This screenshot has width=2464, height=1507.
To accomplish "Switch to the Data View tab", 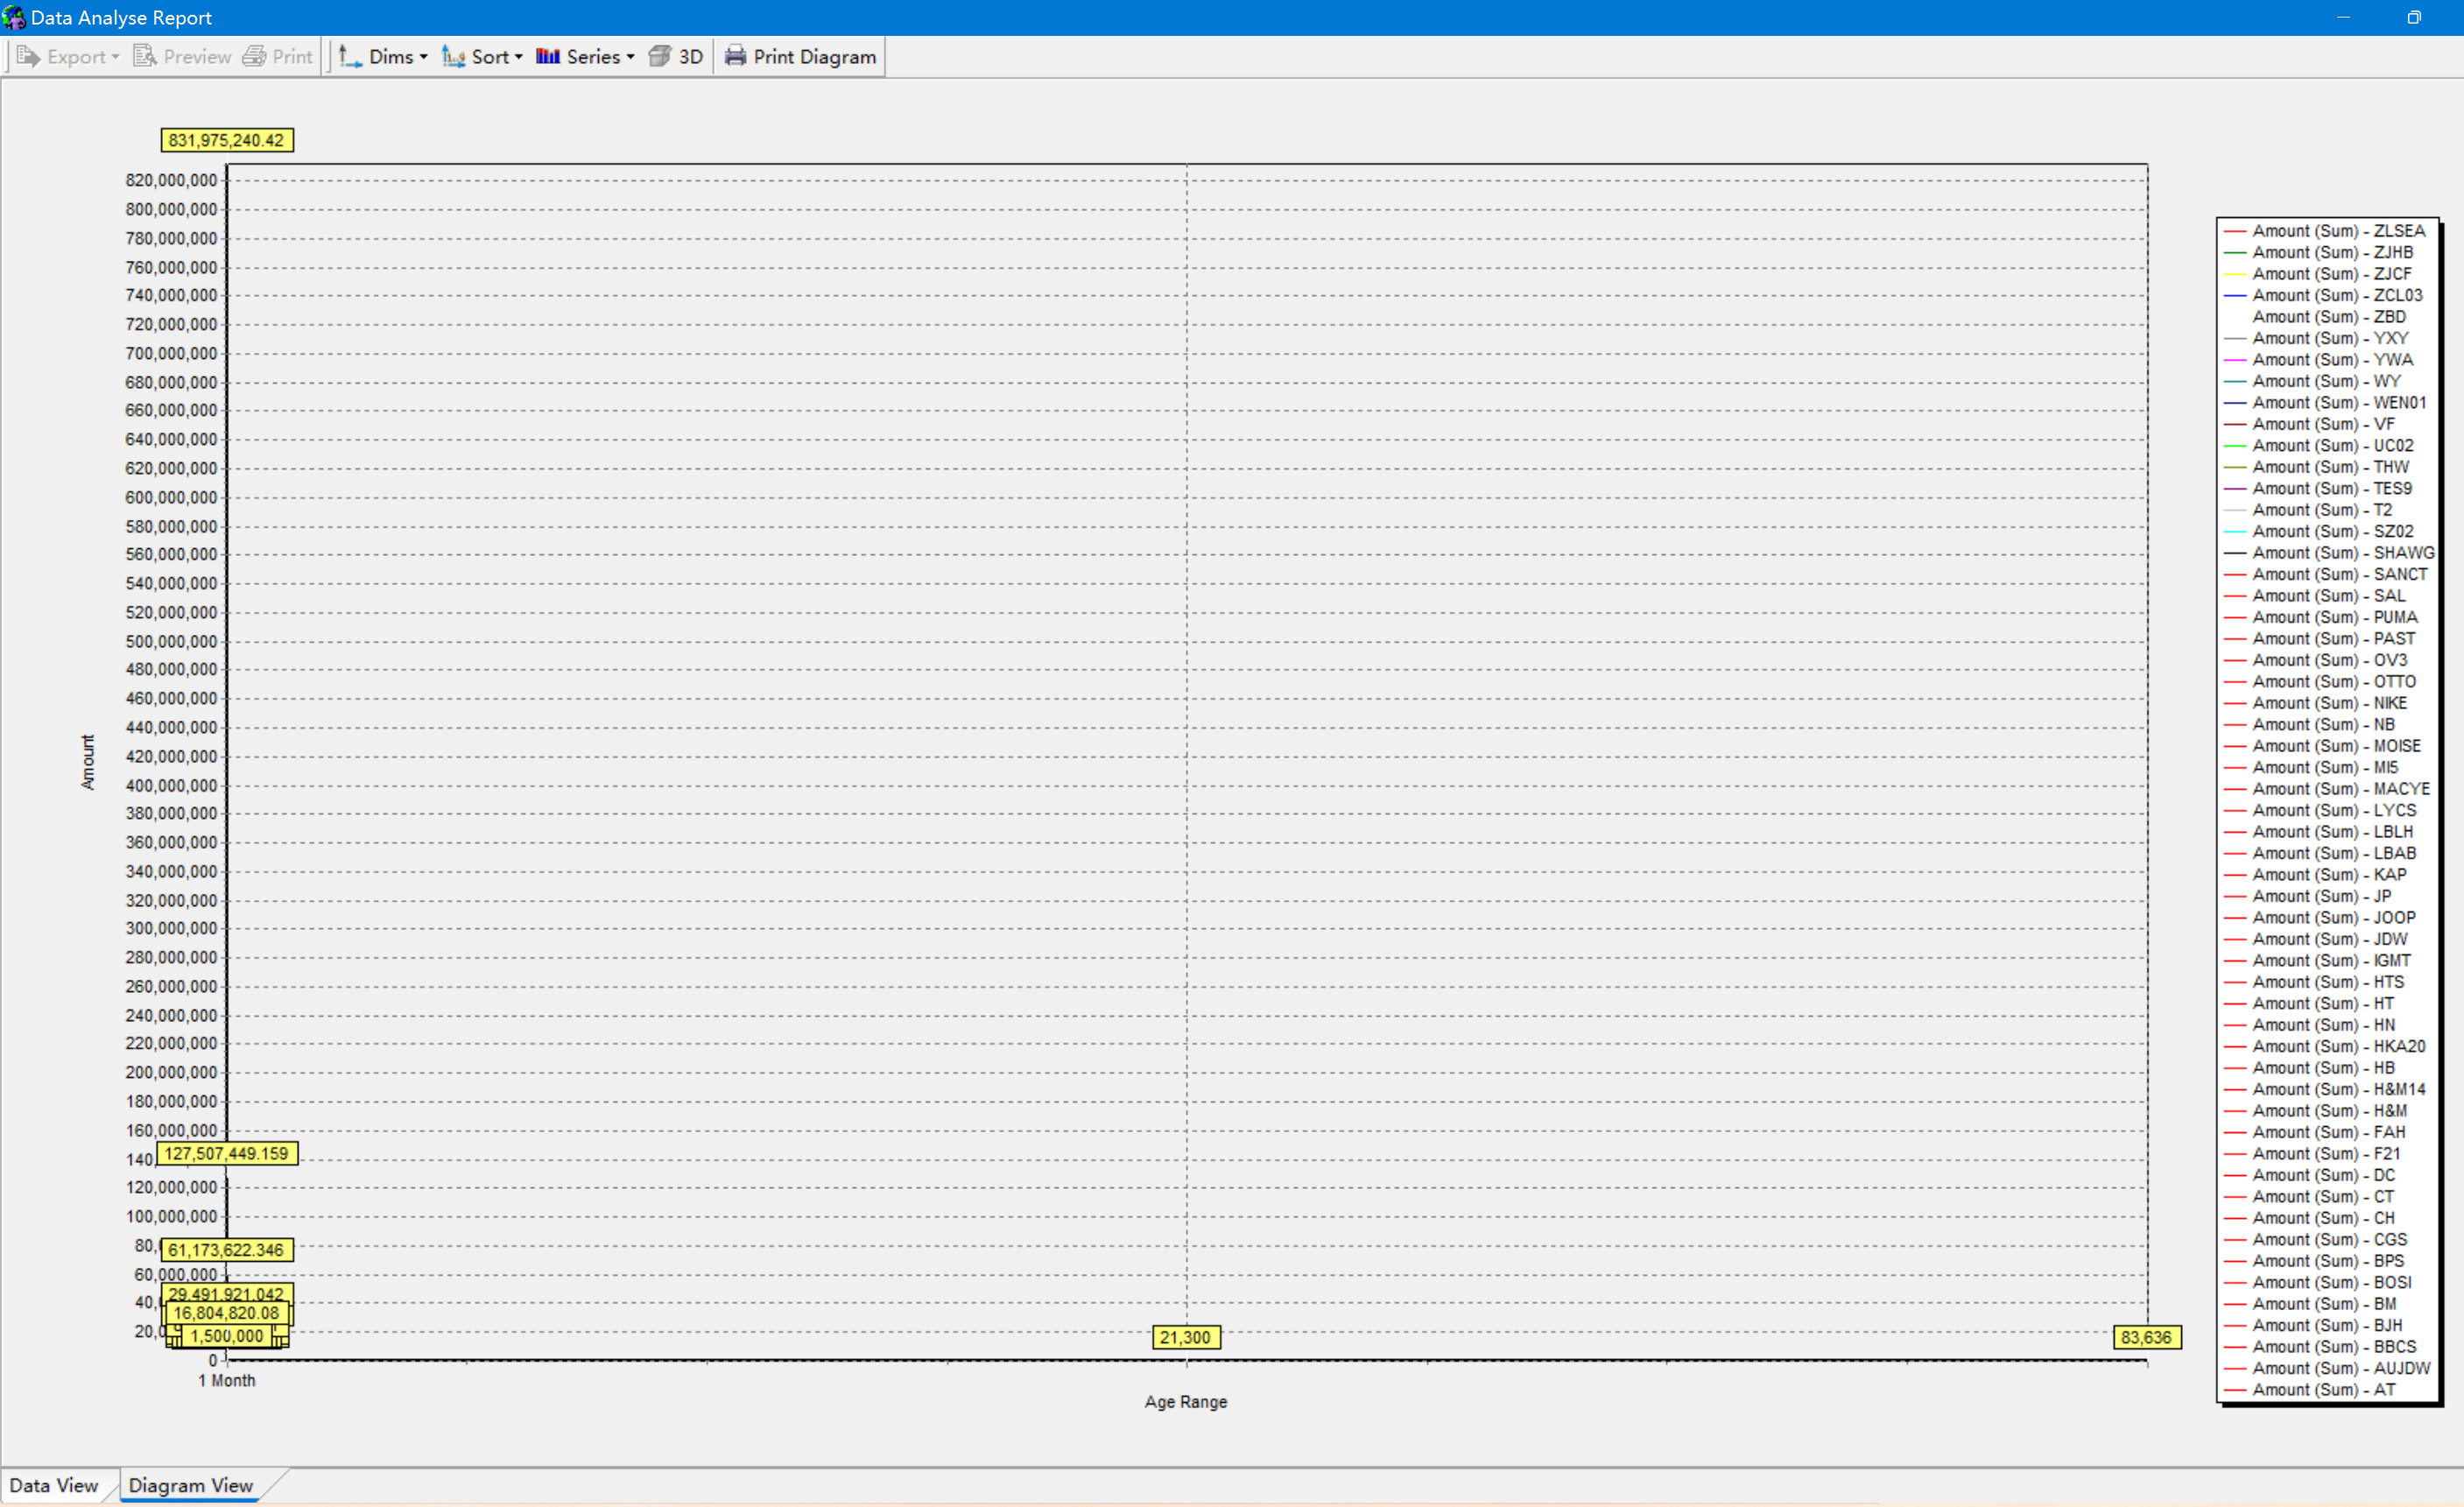I will (x=54, y=1485).
